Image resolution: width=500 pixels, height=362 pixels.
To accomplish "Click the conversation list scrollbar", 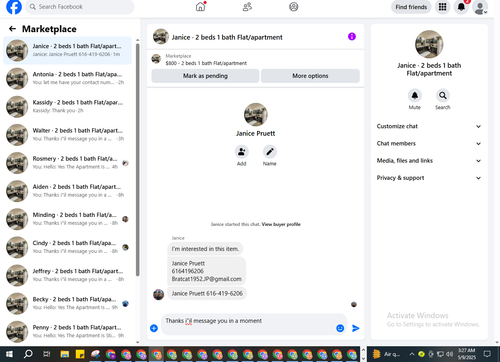I will click(x=137, y=159).
